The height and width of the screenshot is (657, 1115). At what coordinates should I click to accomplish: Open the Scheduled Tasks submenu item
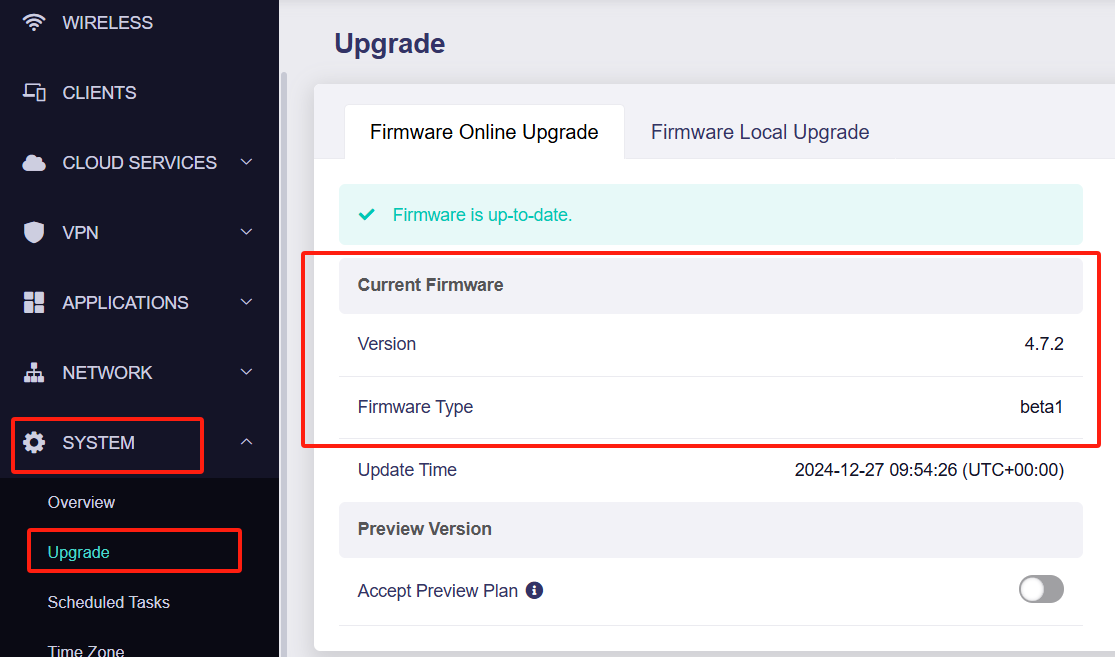109,603
